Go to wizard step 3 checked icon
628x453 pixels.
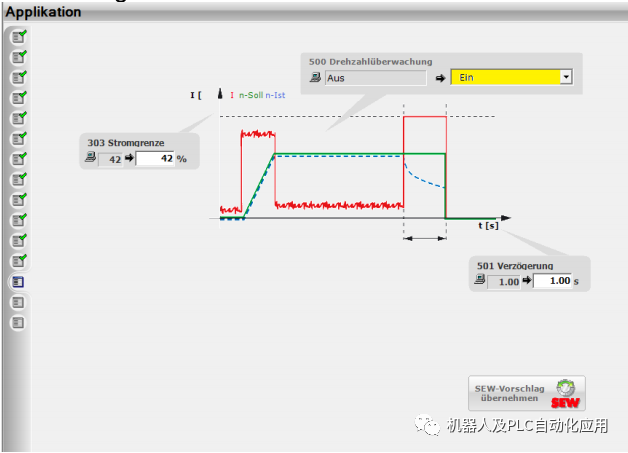click(x=18, y=78)
